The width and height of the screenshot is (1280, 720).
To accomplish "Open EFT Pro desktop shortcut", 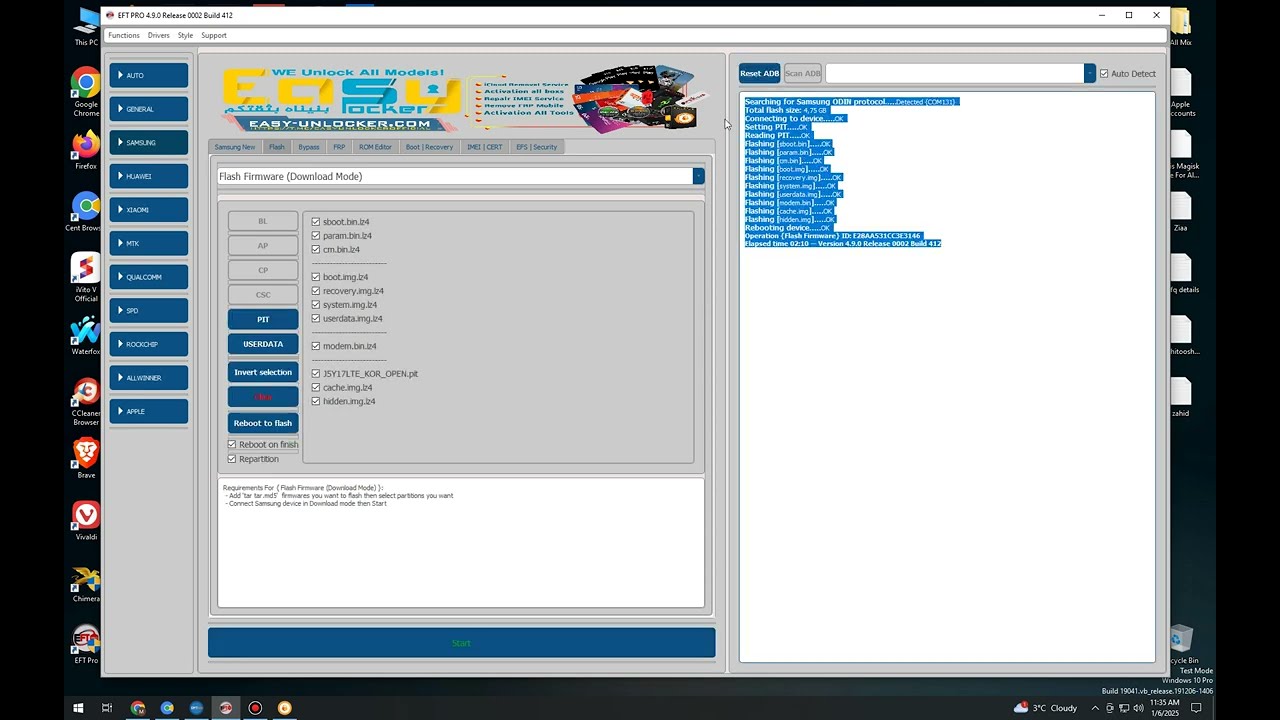I will 86,644.
